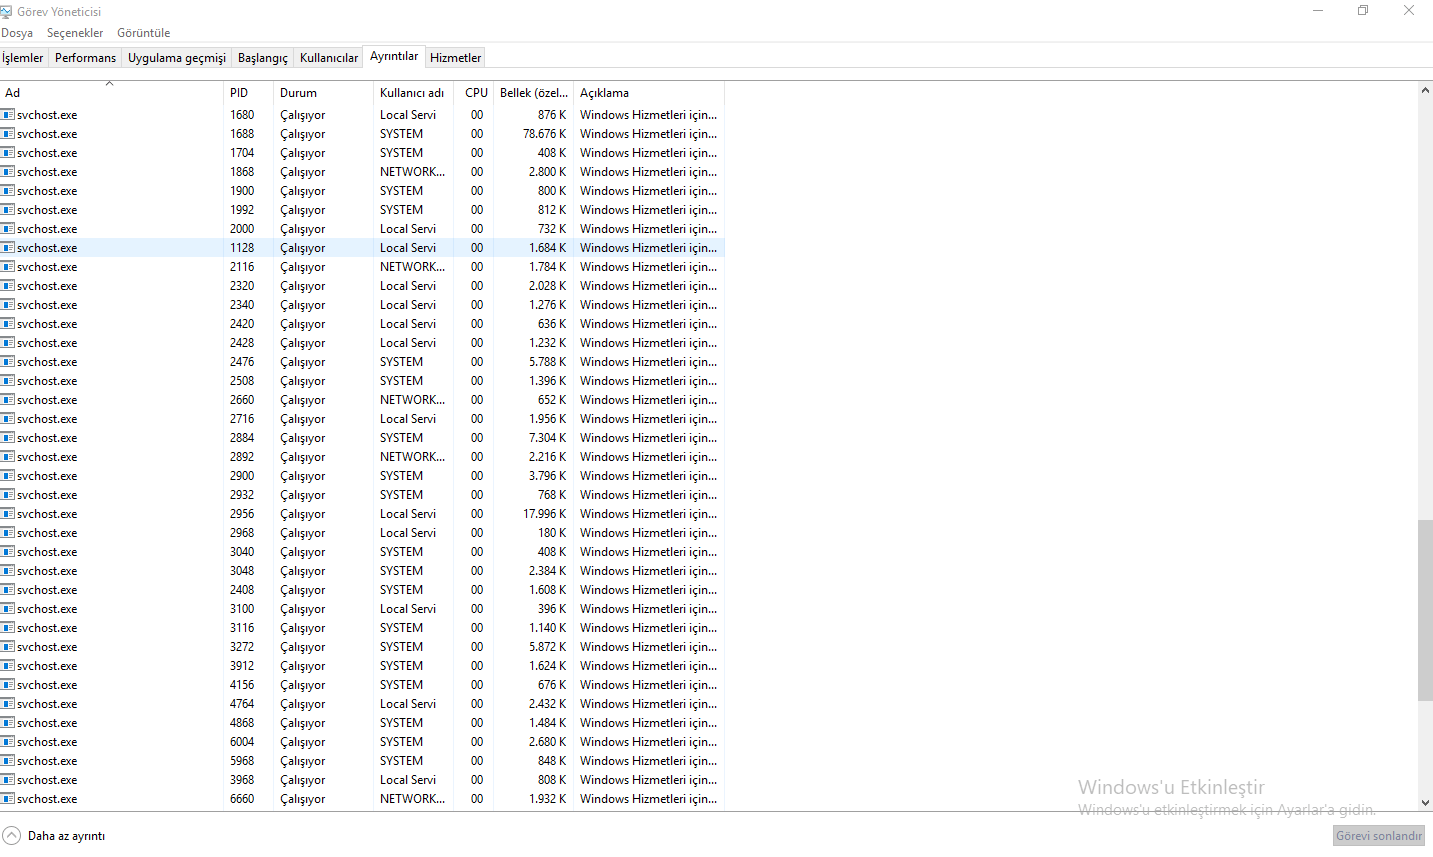Open the Uygulama geçmişi tab
The width and height of the screenshot is (1433, 857).
coord(177,58)
